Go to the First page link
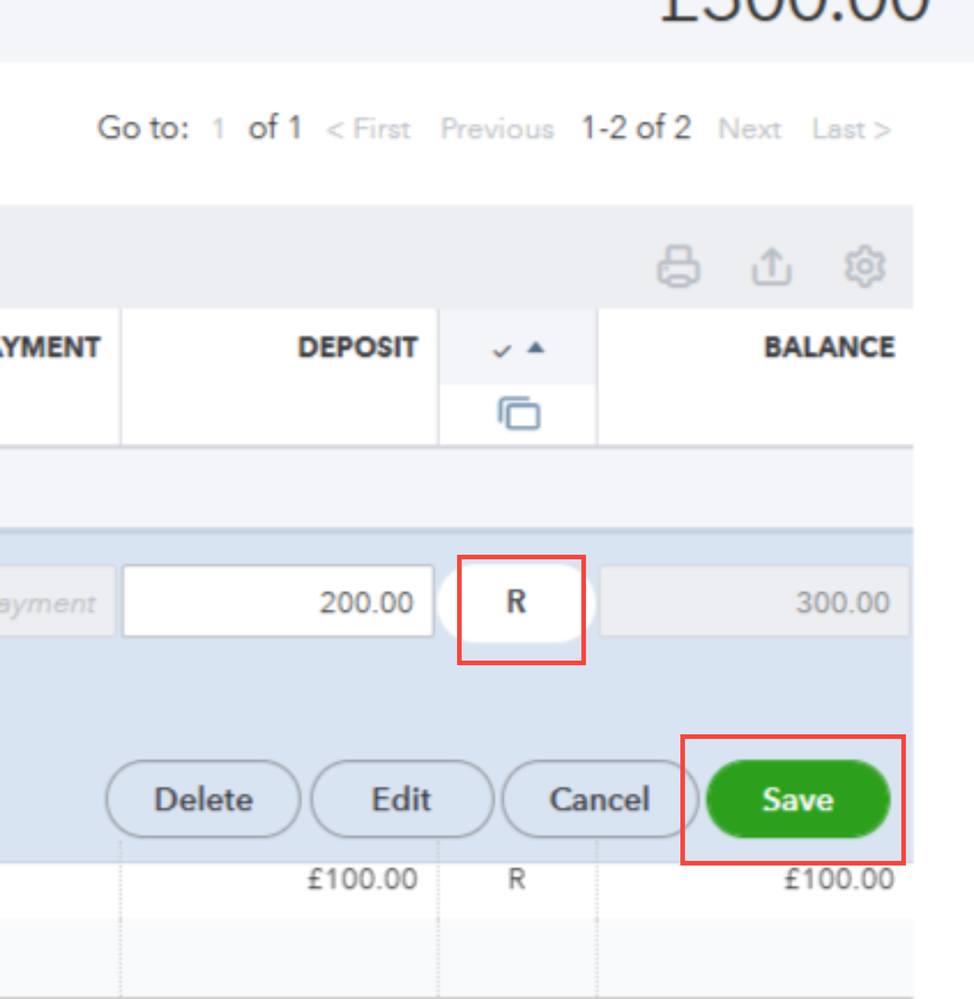Image resolution: width=974 pixels, height=999 pixels. point(368,129)
